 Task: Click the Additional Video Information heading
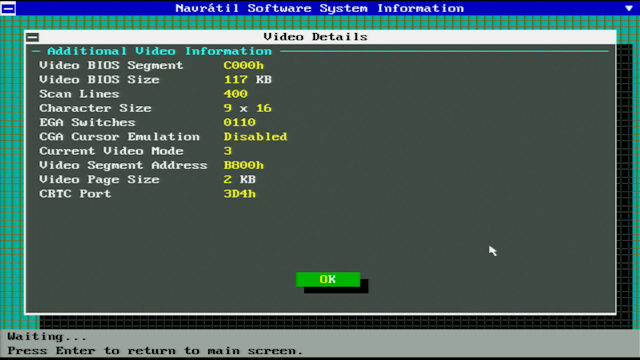pyautogui.click(x=159, y=51)
